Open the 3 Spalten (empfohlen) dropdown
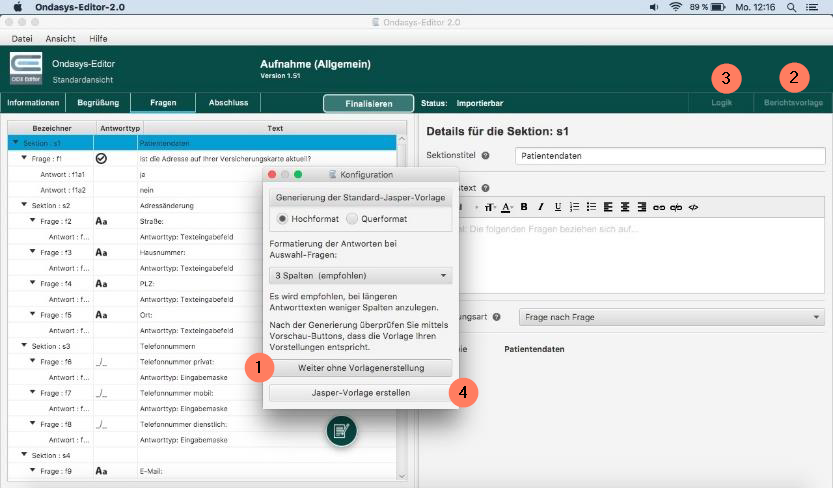Viewport: 834px width, 488px height. point(361,276)
